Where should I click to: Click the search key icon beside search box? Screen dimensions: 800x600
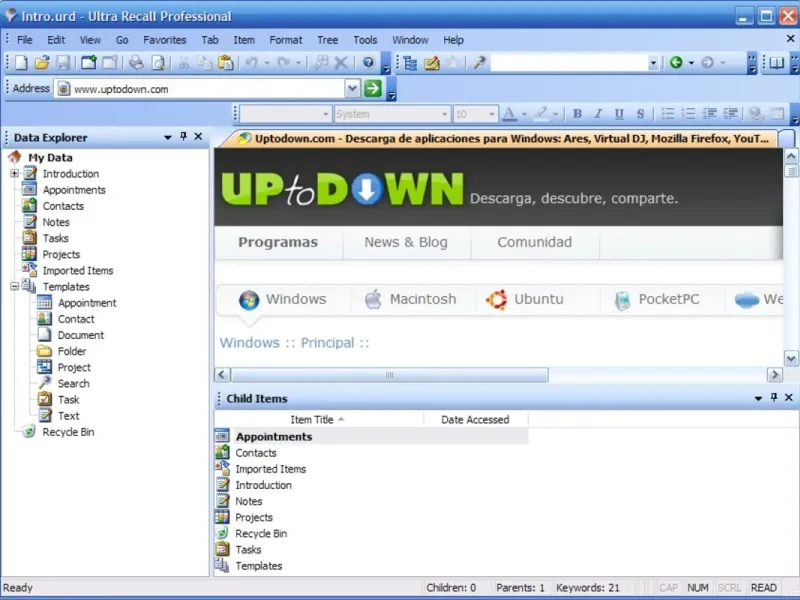tap(479, 63)
